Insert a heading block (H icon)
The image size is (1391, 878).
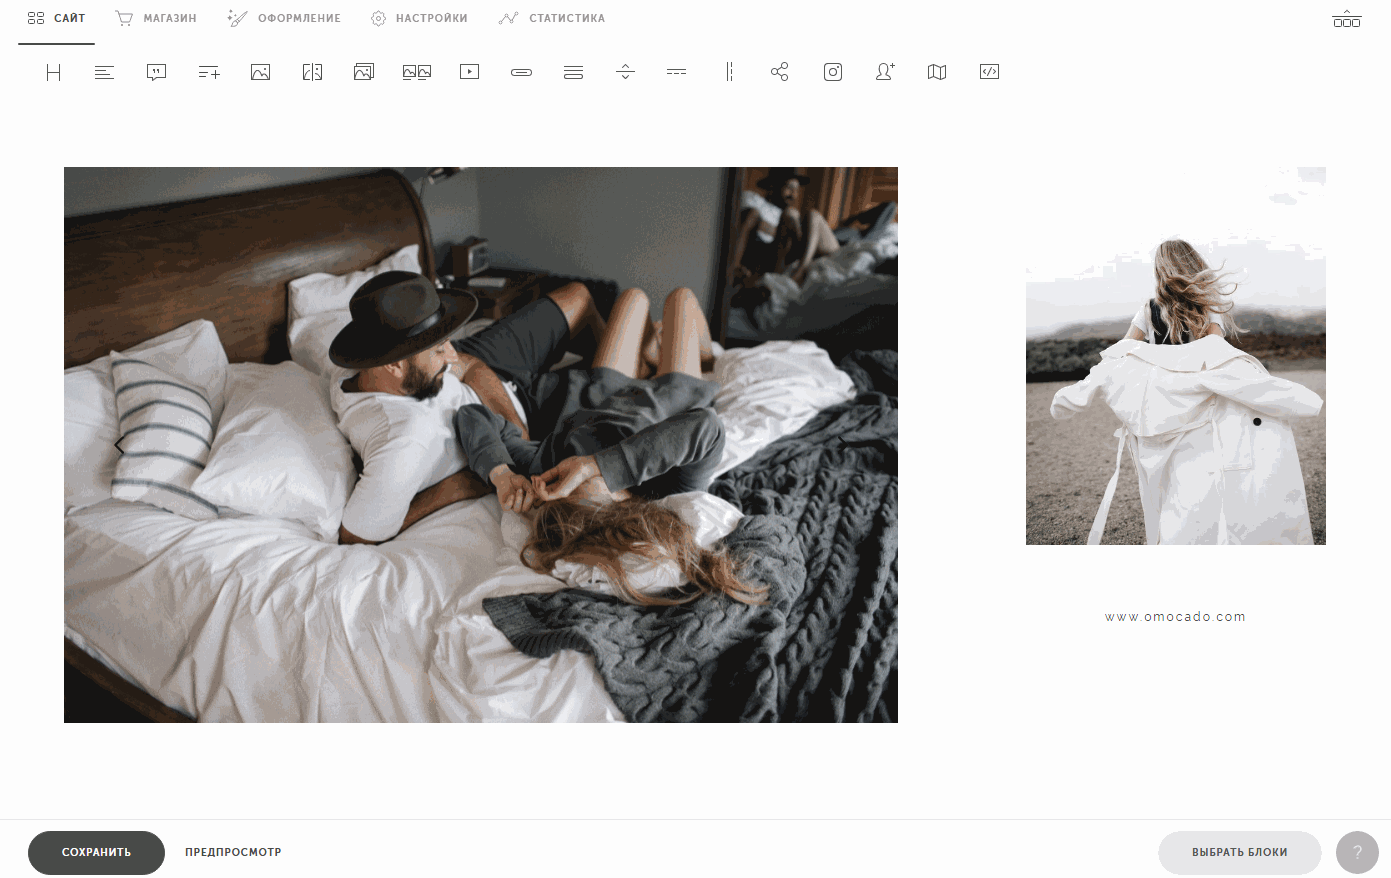point(54,72)
